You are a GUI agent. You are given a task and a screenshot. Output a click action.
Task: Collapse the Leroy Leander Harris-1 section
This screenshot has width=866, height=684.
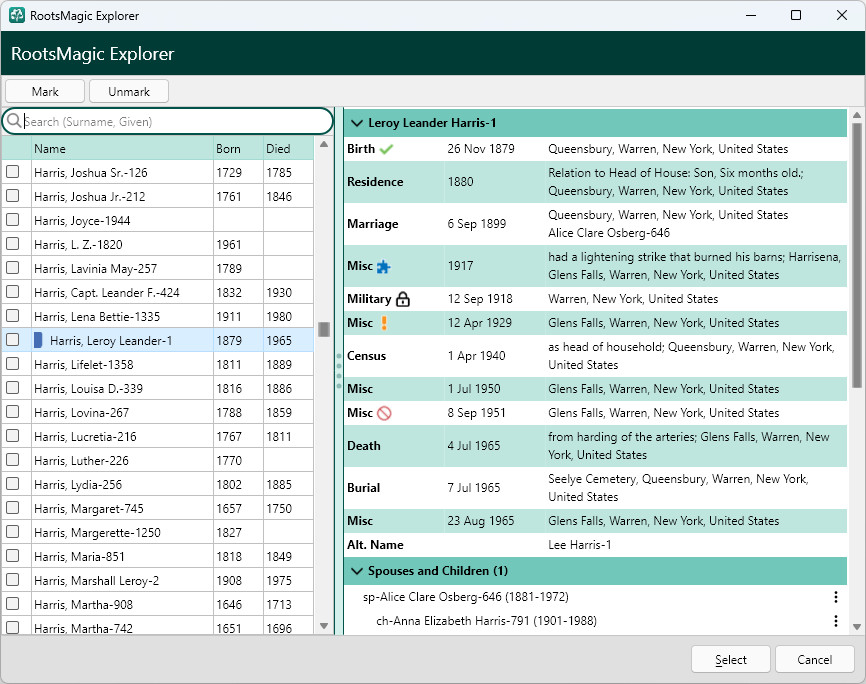tap(357, 123)
